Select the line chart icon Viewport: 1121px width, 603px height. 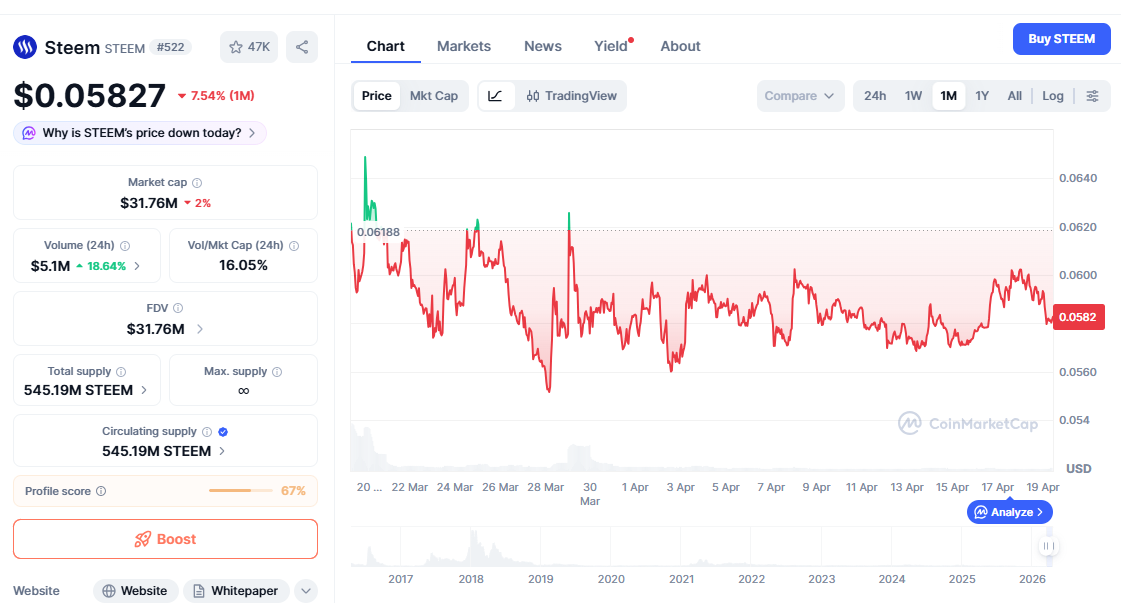tap(496, 96)
